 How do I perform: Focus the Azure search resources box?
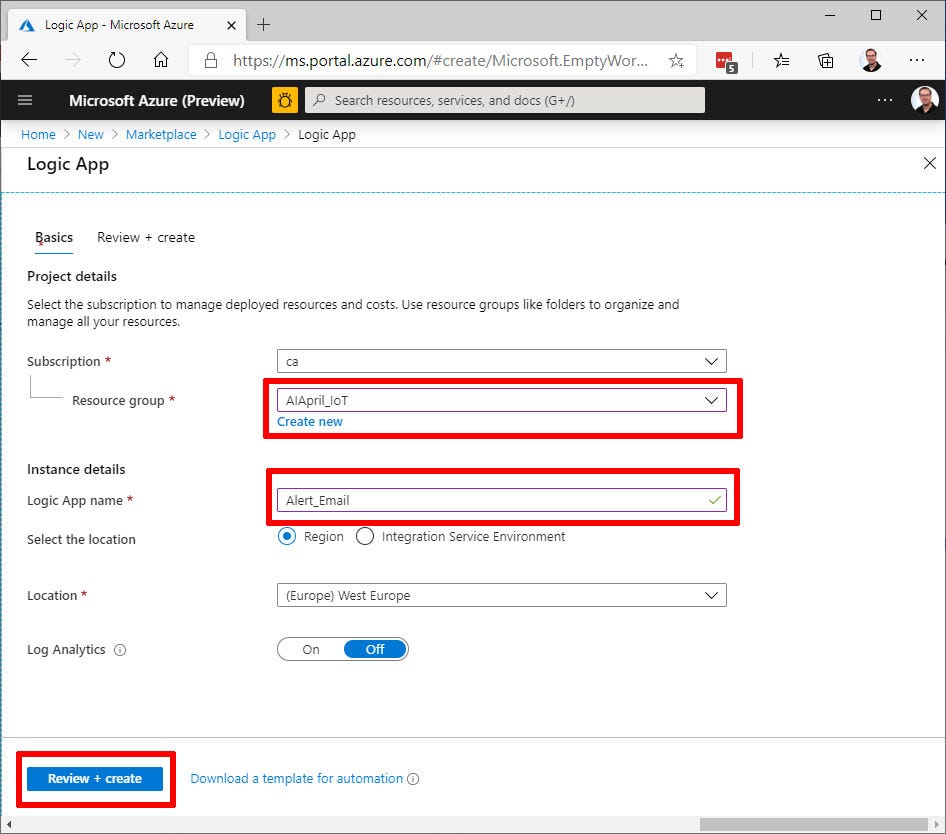505,100
